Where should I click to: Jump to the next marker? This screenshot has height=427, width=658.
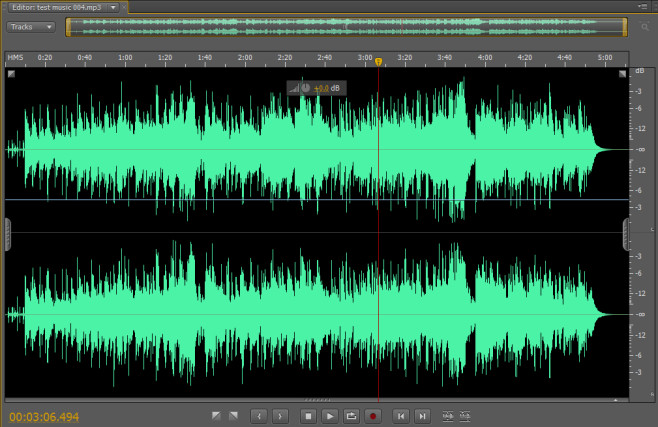[x=422, y=416]
